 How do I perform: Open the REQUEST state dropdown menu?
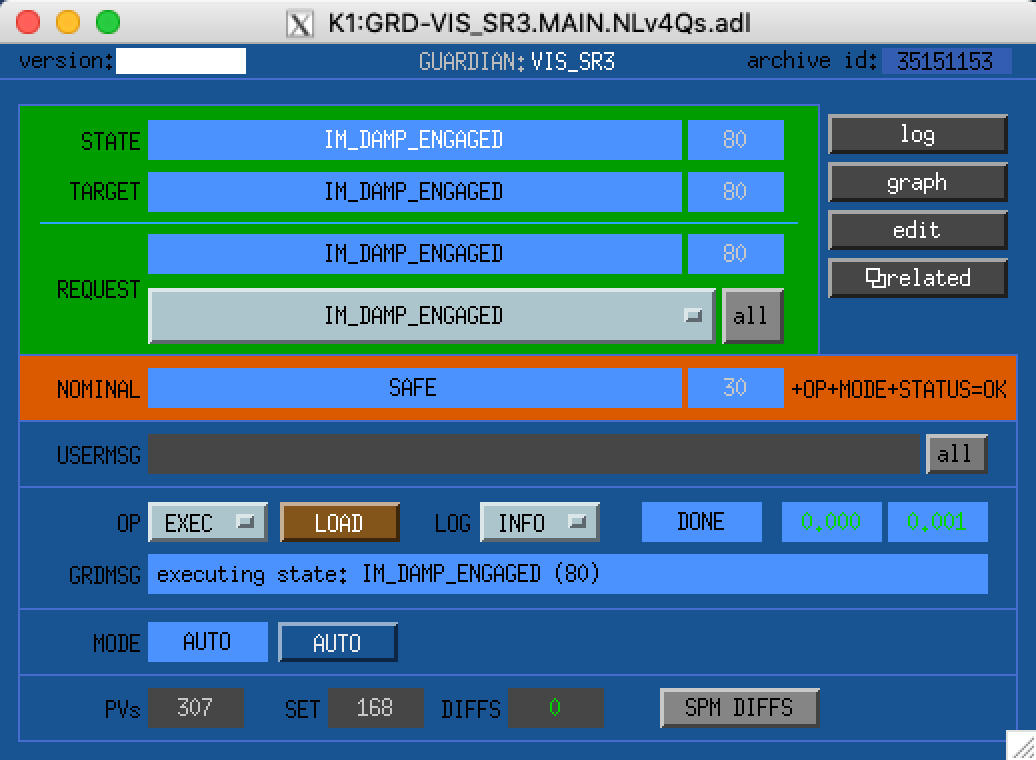click(431, 316)
